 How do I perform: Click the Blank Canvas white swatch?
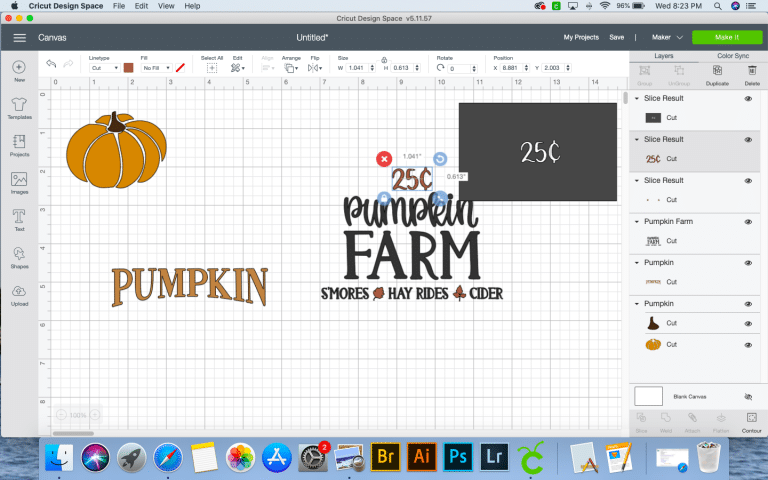click(648, 396)
